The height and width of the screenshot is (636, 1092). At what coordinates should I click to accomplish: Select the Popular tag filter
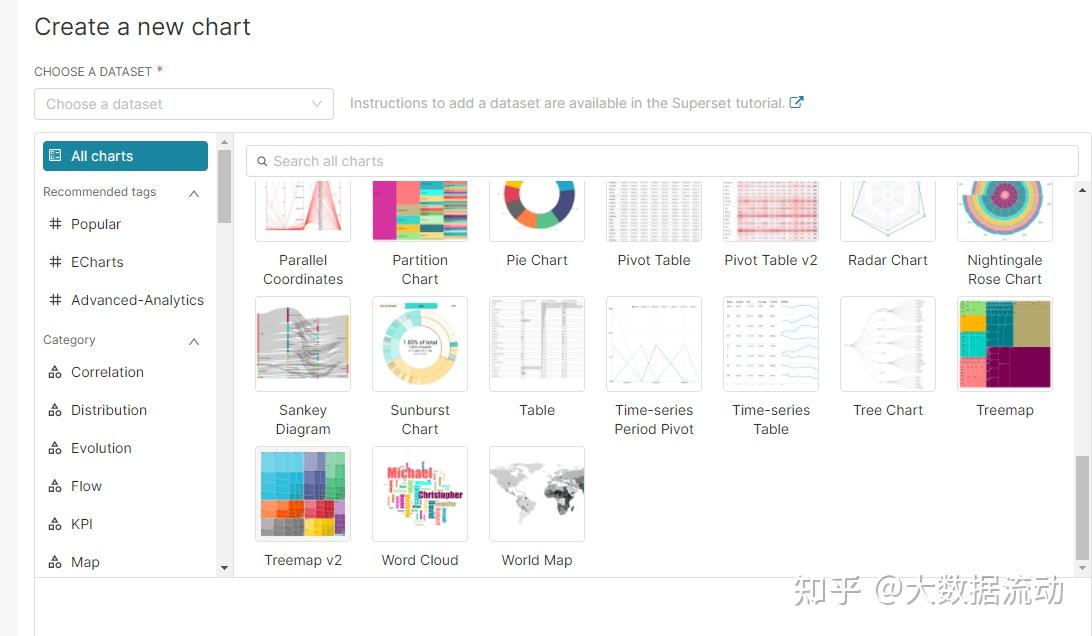94,224
